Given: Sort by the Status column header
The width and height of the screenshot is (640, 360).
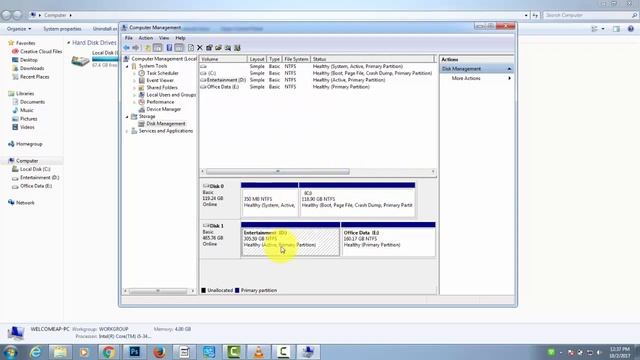Looking at the screenshot, I should (x=373, y=59).
